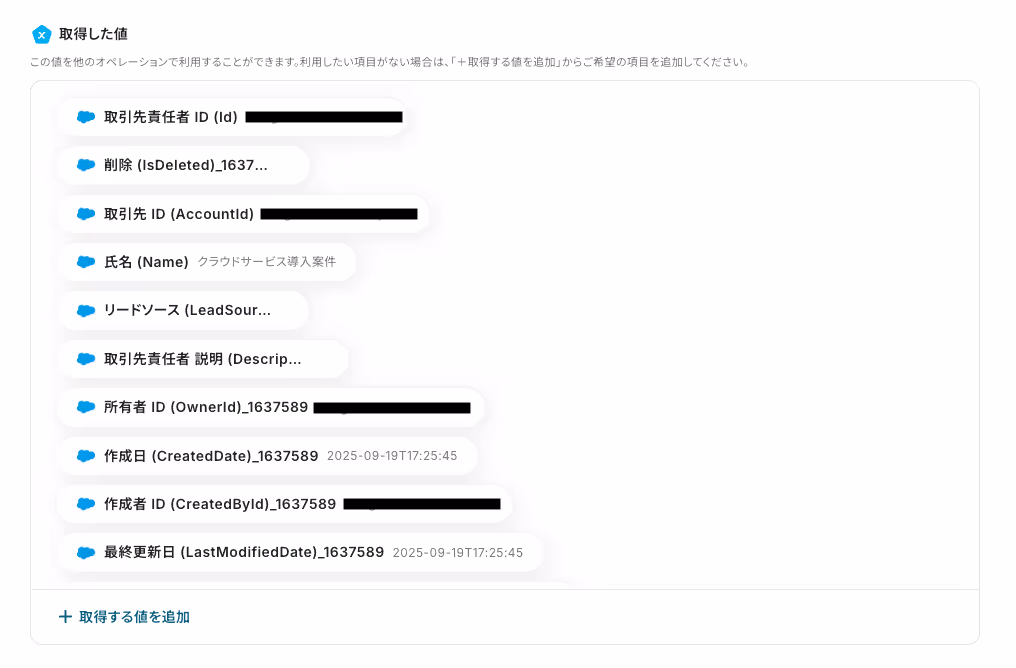Select the 取引先責任者 ID (Id) value chip
The image size is (1016, 668).
233,117
